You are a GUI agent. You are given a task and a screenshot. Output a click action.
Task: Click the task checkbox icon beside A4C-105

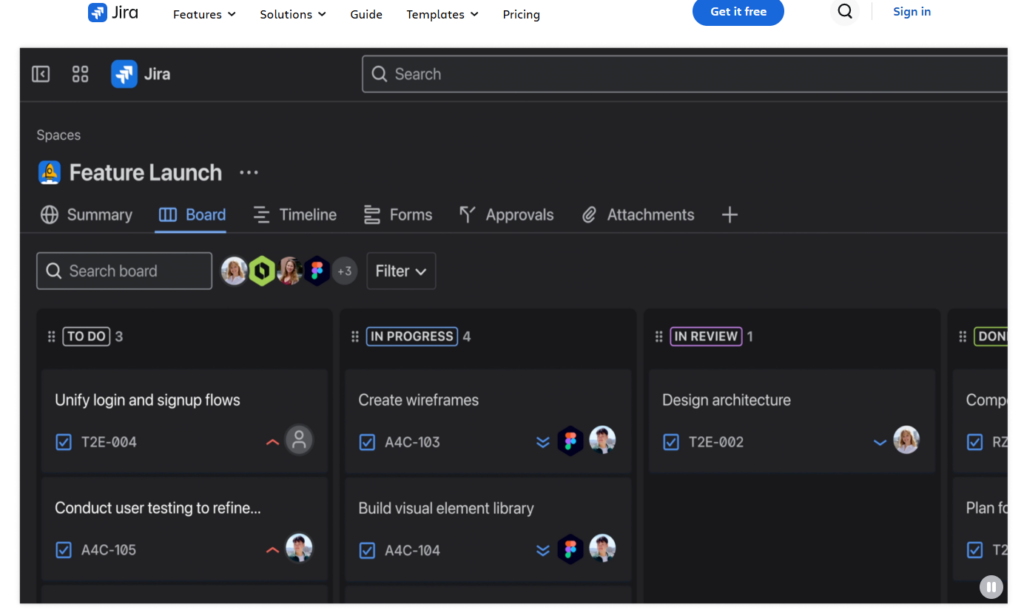pos(63,550)
